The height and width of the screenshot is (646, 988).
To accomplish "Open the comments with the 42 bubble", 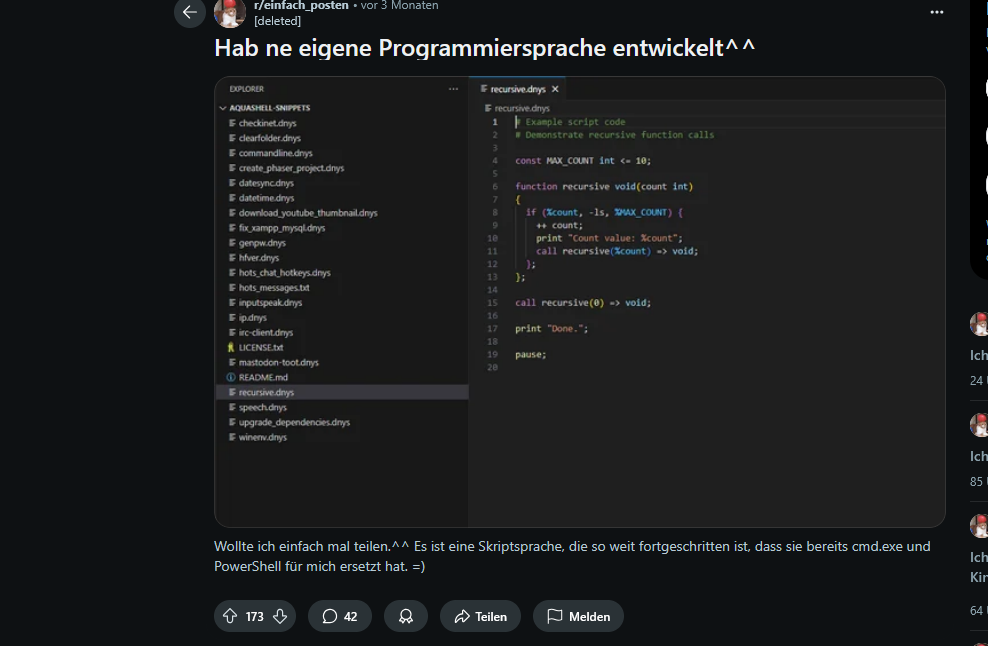I will coord(339,616).
